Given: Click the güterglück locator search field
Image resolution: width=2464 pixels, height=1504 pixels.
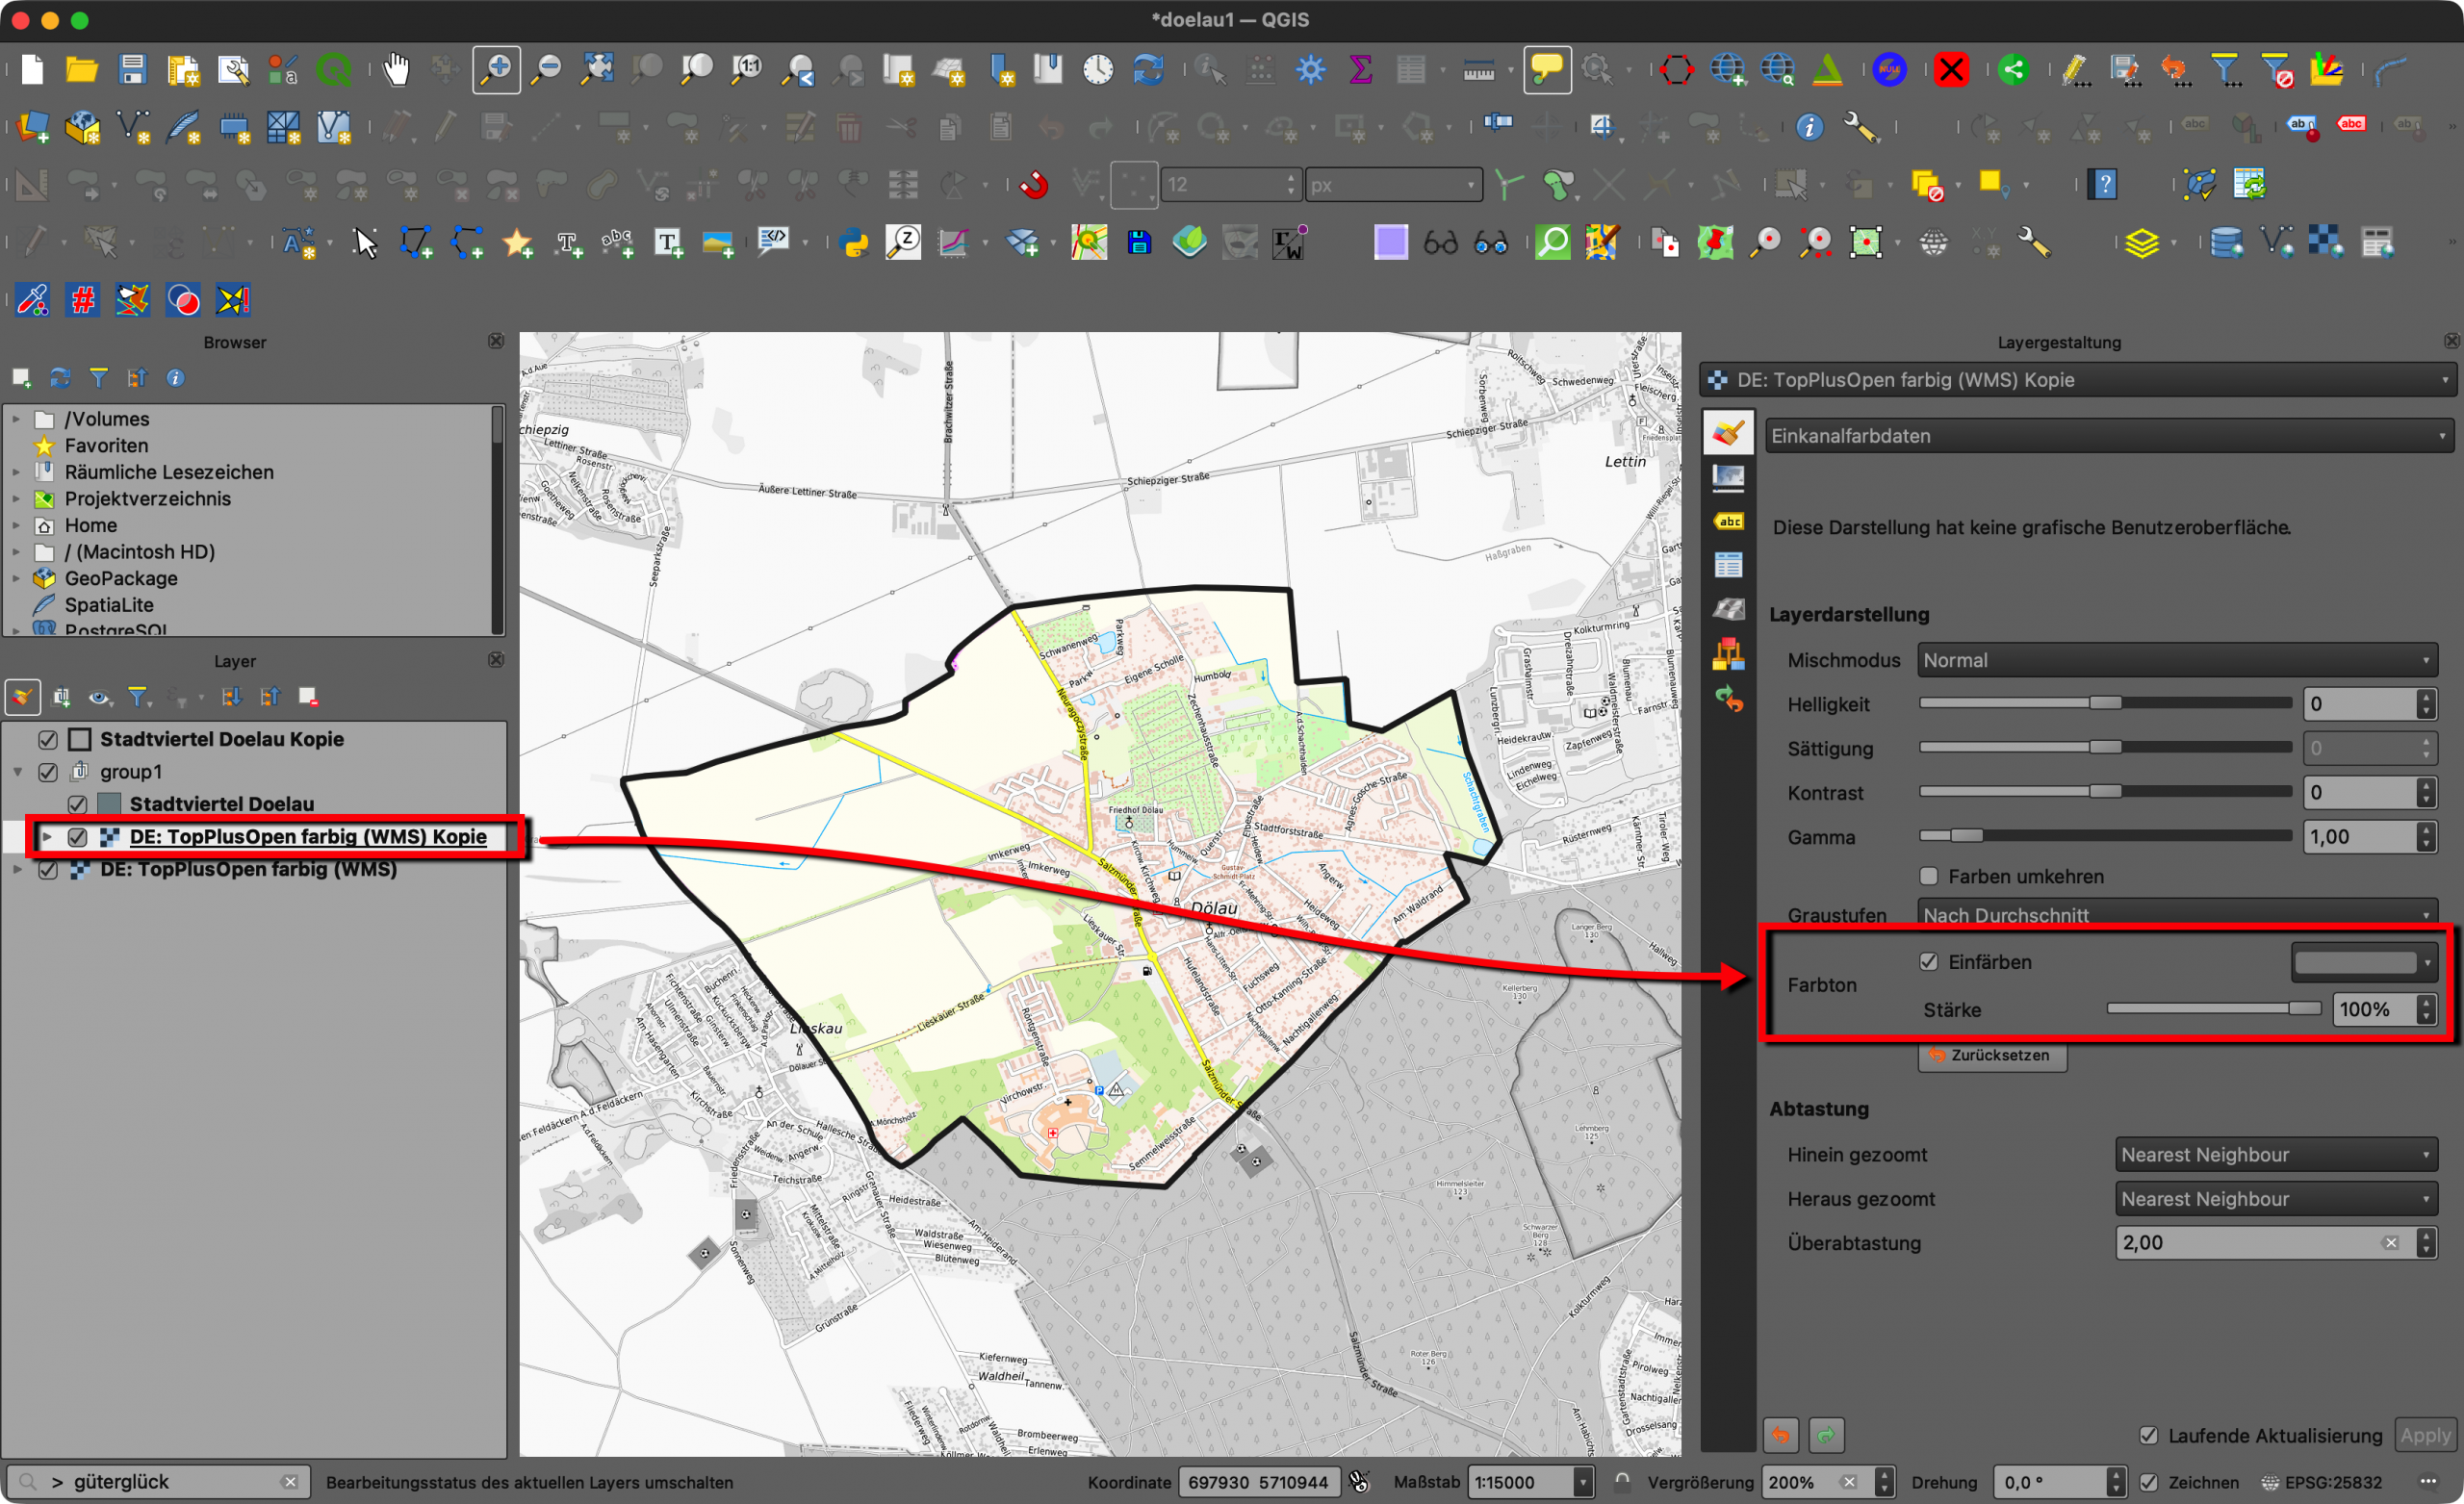Looking at the screenshot, I should click(160, 1482).
